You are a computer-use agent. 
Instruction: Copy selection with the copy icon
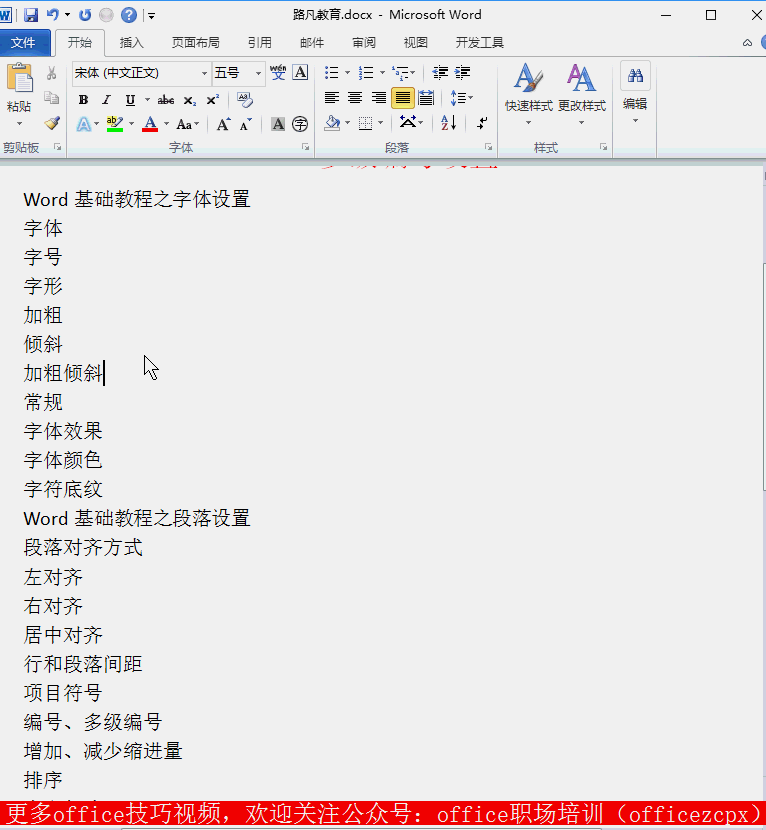click(51, 98)
